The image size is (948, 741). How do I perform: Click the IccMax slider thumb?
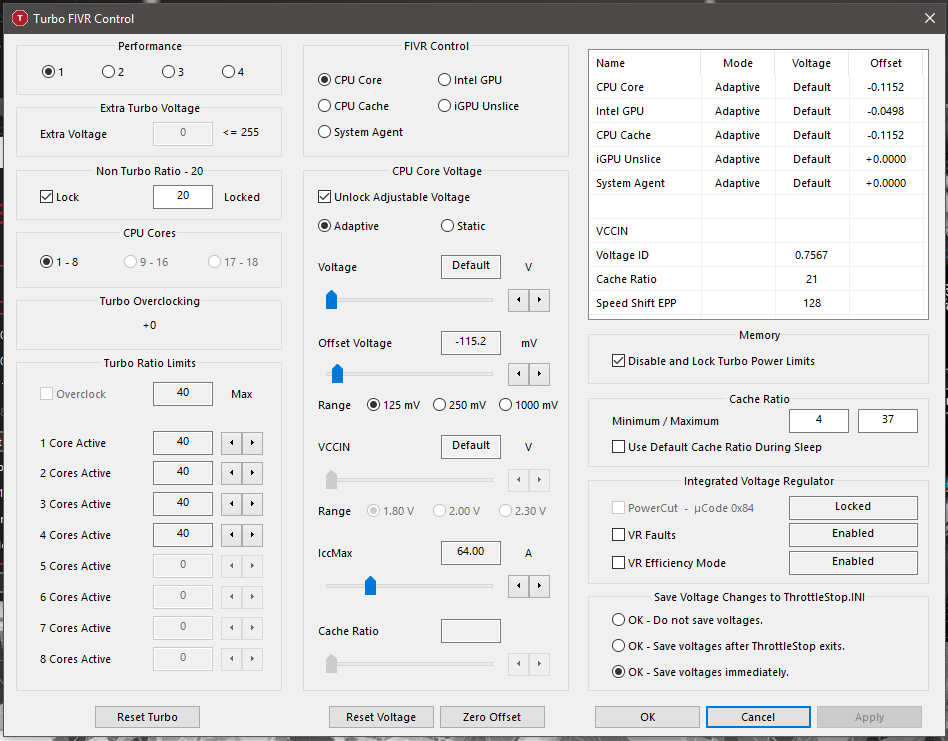[371, 585]
